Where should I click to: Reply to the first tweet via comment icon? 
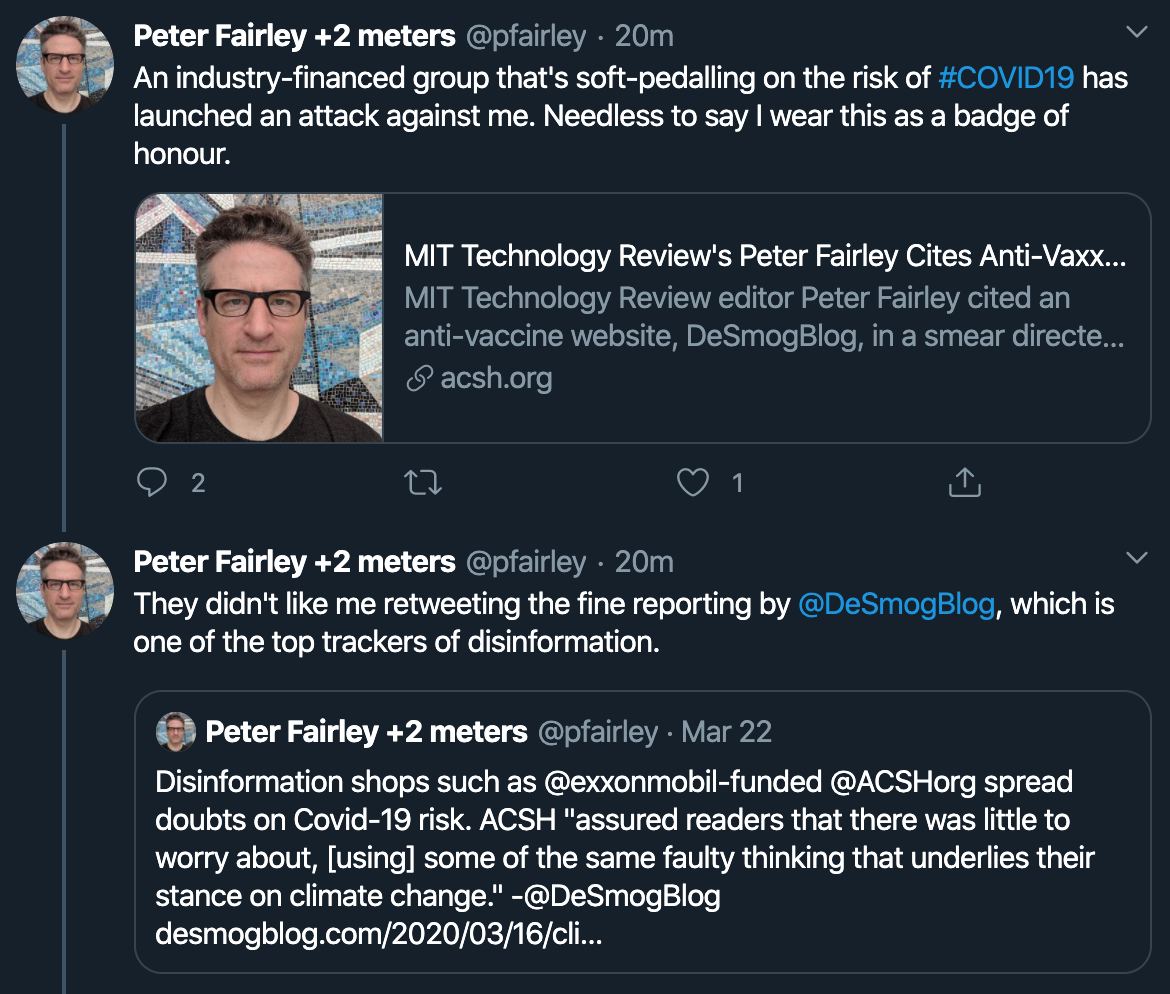(x=152, y=483)
